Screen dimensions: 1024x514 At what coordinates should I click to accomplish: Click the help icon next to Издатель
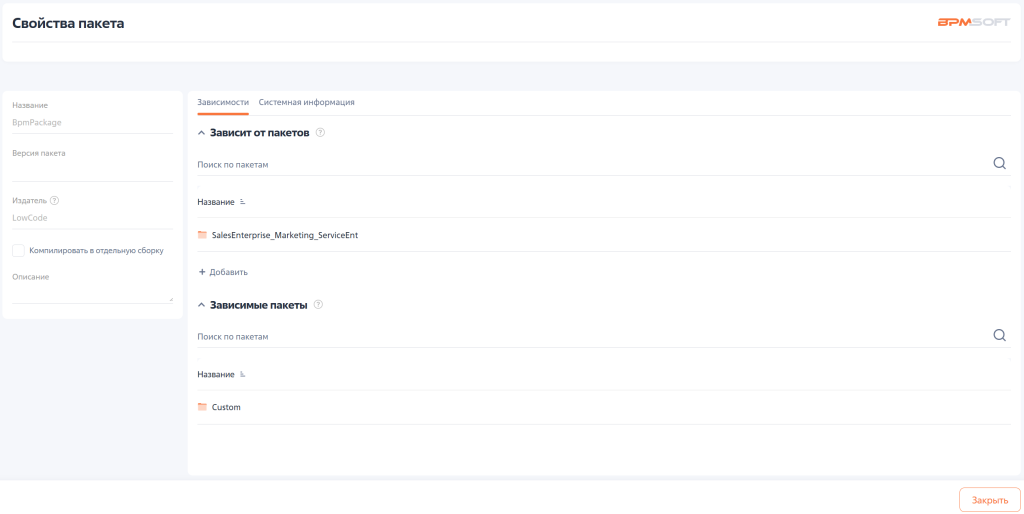click(54, 200)
